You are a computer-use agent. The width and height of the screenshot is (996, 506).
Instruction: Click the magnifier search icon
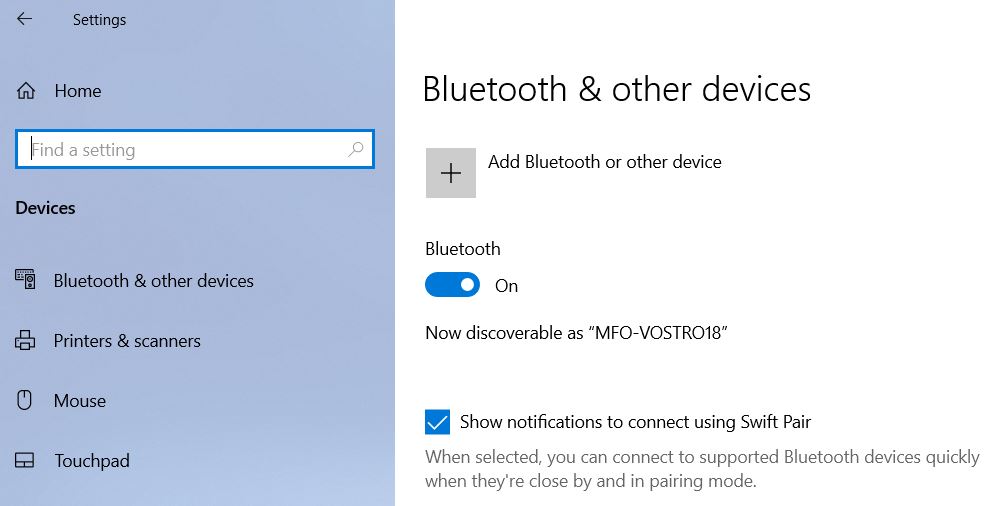pos(355,150)
